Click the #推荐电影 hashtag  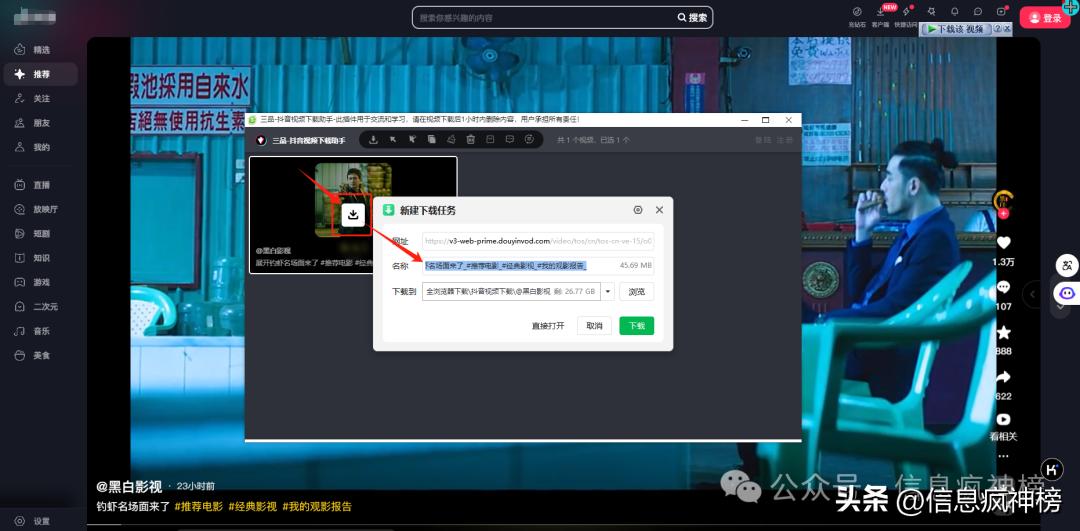coord(198,507)
